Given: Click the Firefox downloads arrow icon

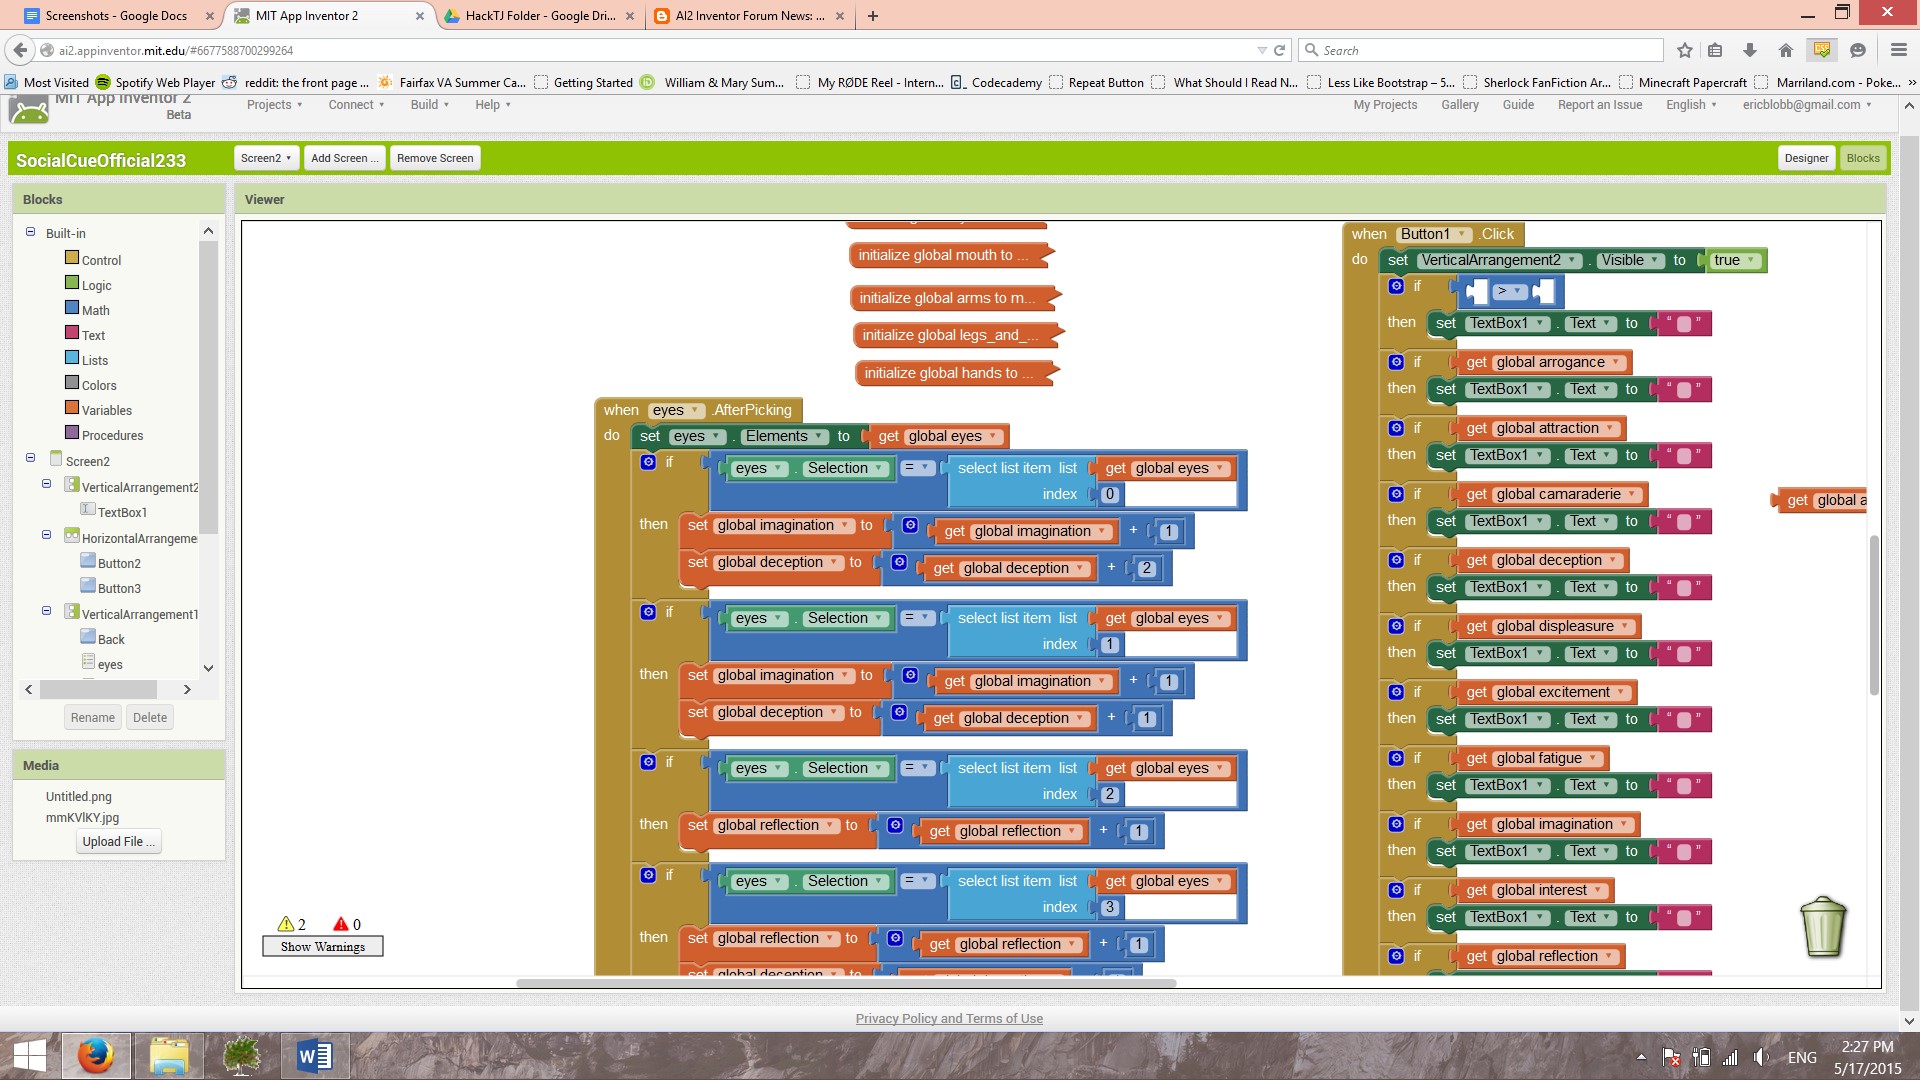Looking at the screenshot, I should (x=1749, y=50).
